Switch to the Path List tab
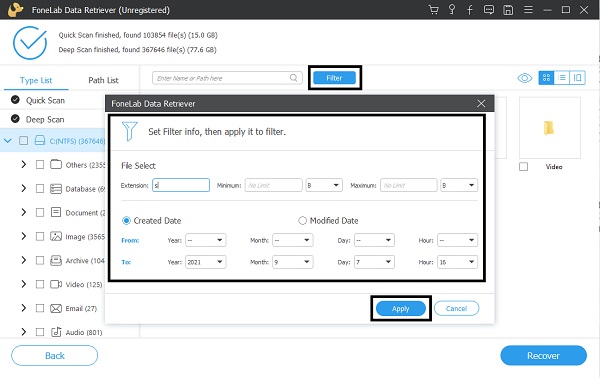Viewport: 600px width, 378px height. [x=103, y=80]
